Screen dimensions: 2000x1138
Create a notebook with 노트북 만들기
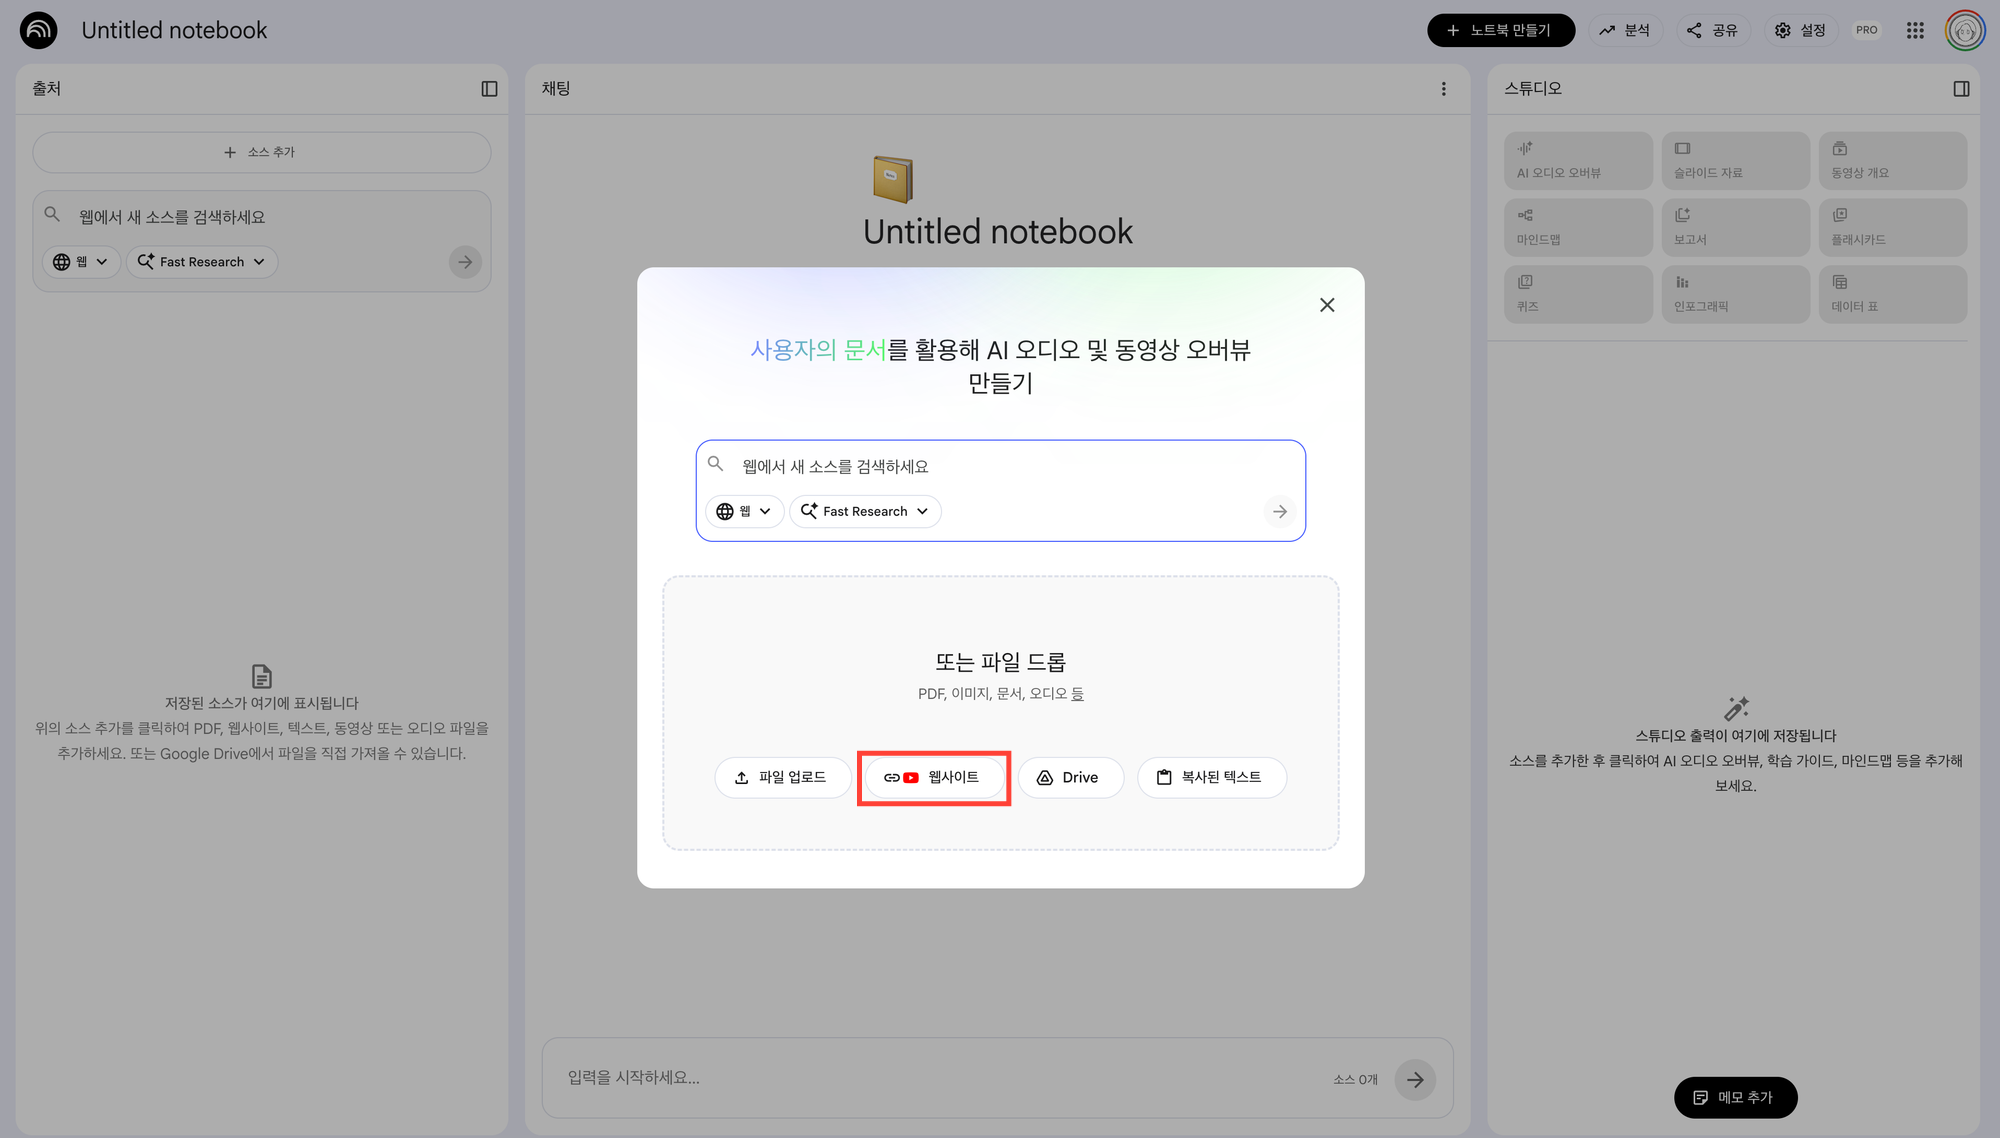[x=1500, y=30]
